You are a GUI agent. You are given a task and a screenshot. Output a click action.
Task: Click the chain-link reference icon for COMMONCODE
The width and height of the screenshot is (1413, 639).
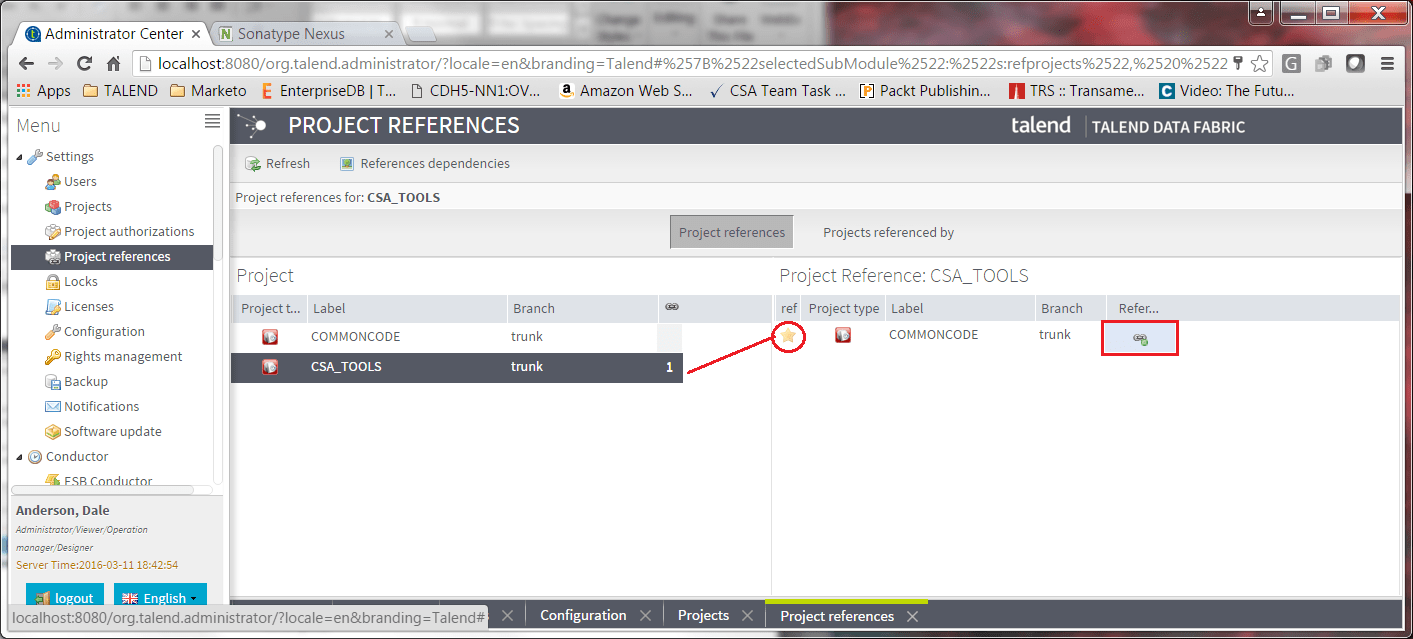click(1139, 338)
